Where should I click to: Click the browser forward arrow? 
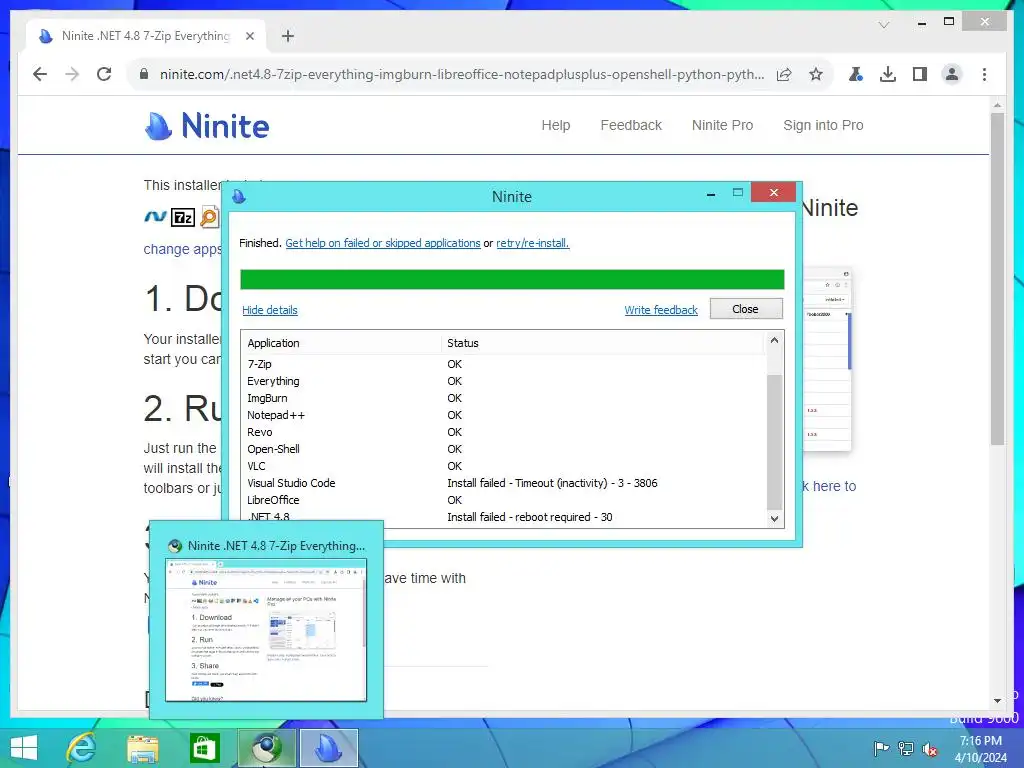pos(72,74)
